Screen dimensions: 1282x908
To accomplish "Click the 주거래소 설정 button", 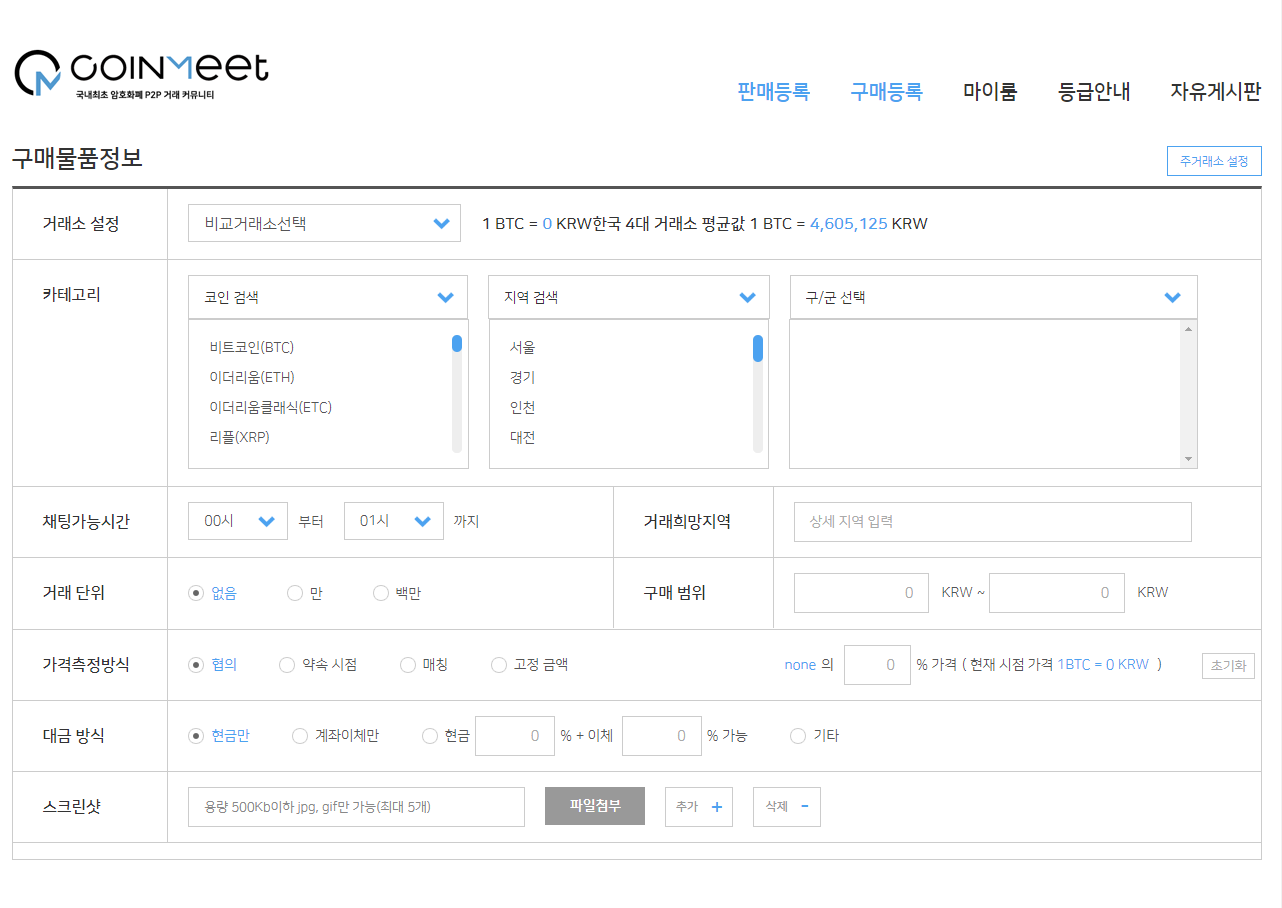I will 1213,161.
